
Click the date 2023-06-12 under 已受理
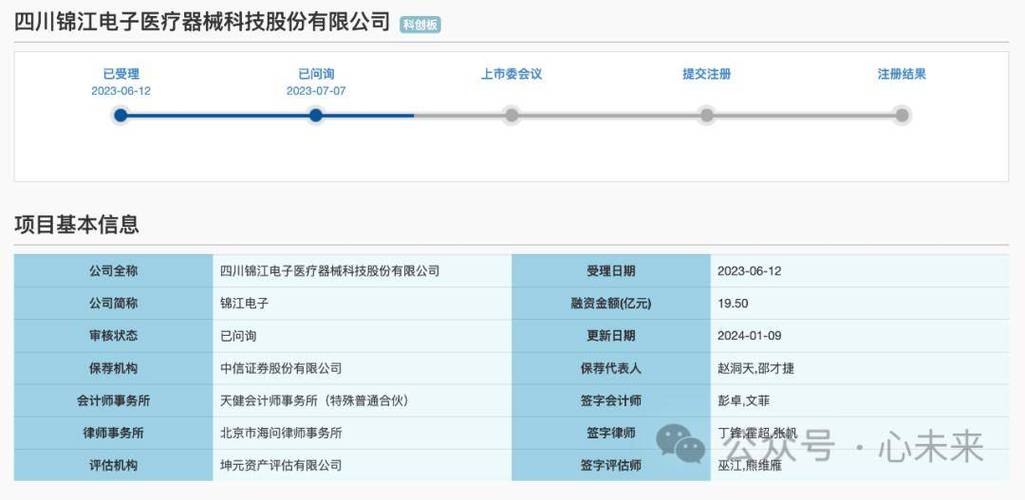coord(121,91)
